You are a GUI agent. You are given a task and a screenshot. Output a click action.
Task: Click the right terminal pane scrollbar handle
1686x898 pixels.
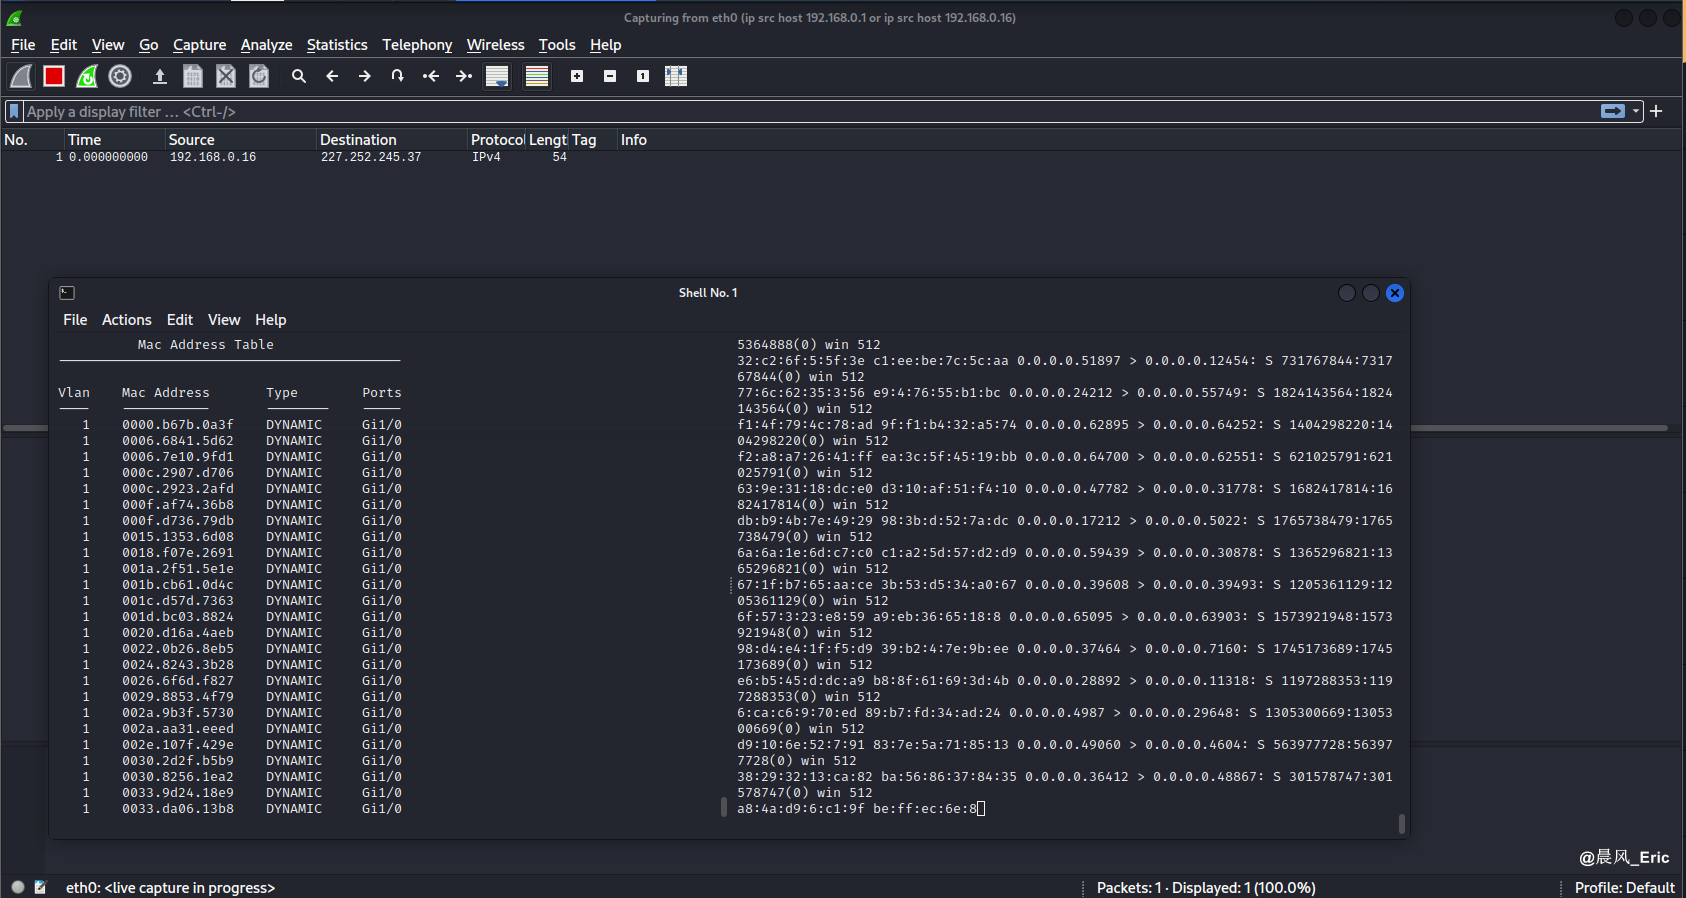click(1401, 824)
